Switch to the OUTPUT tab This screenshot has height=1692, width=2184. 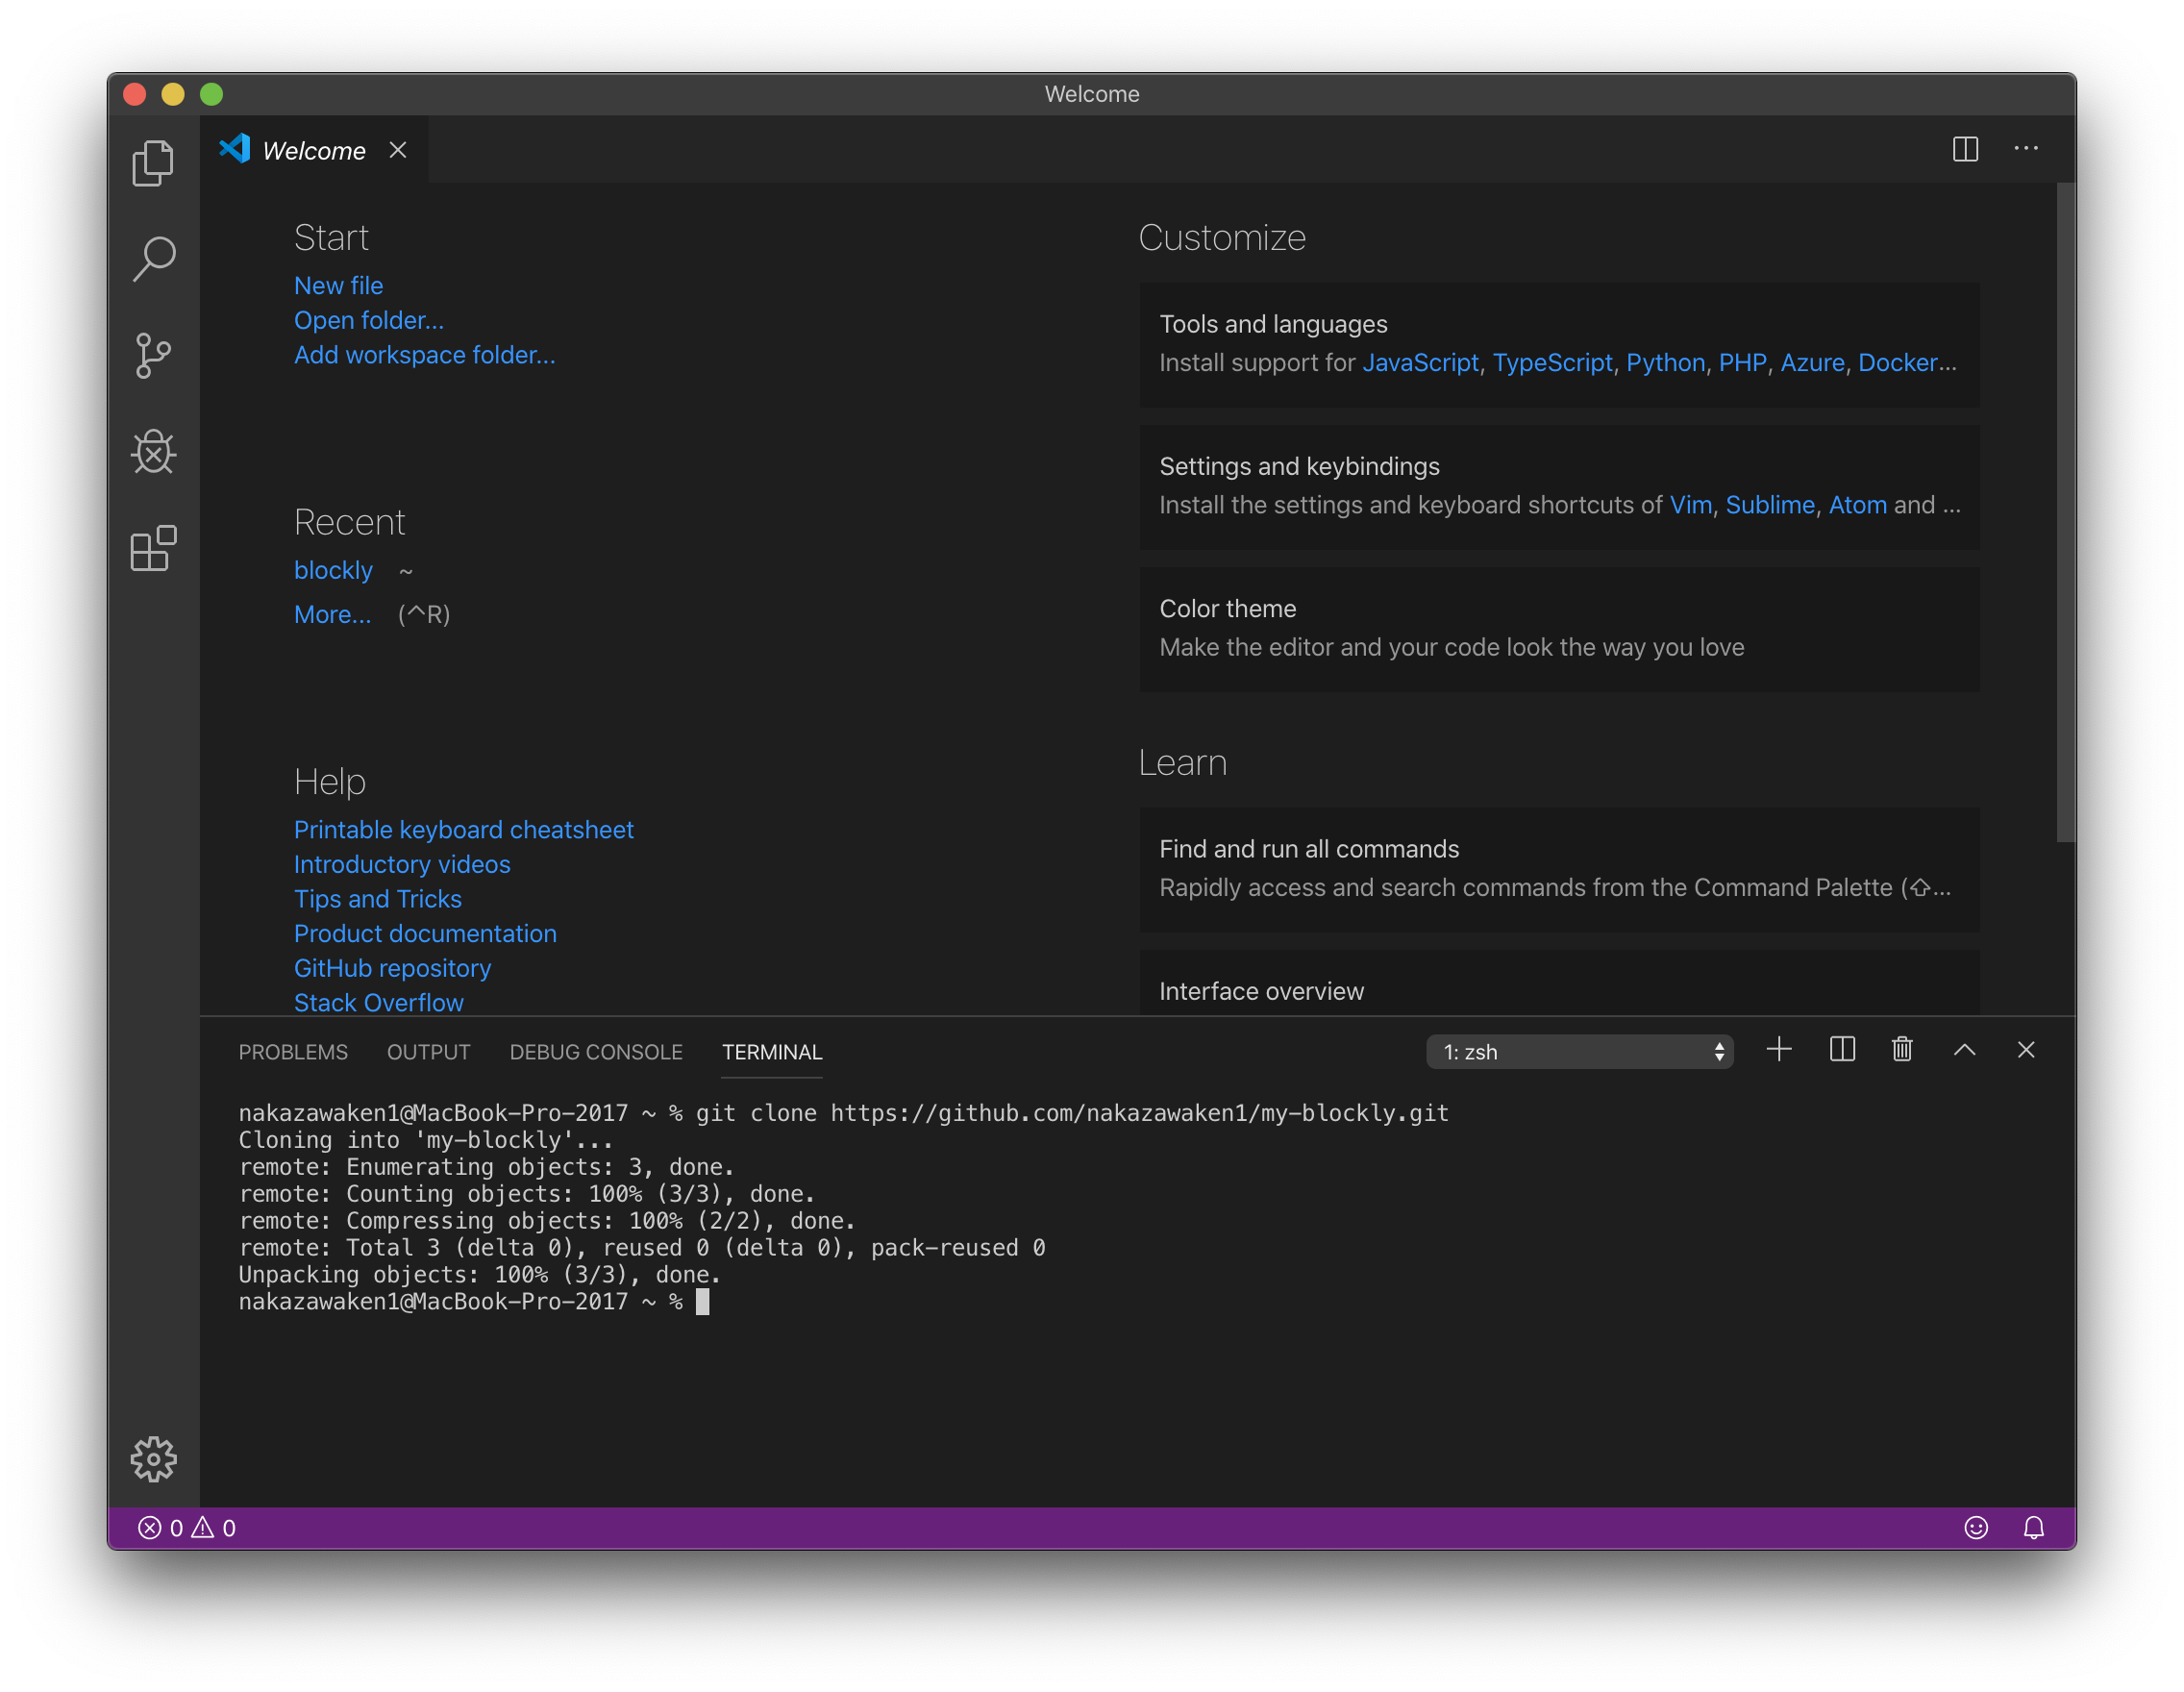tap(428, 1052)
